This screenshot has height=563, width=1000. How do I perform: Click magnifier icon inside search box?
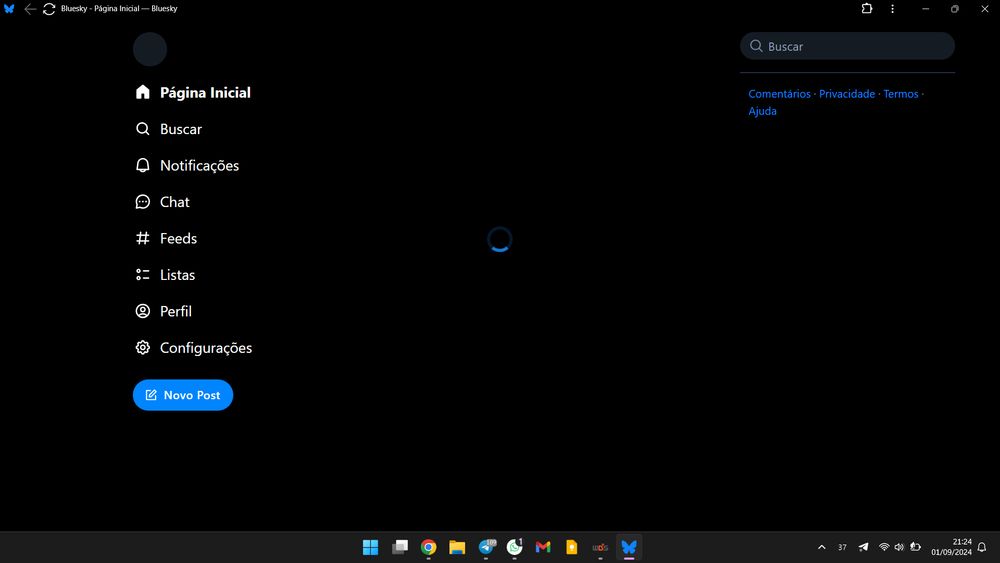(756, 46)
